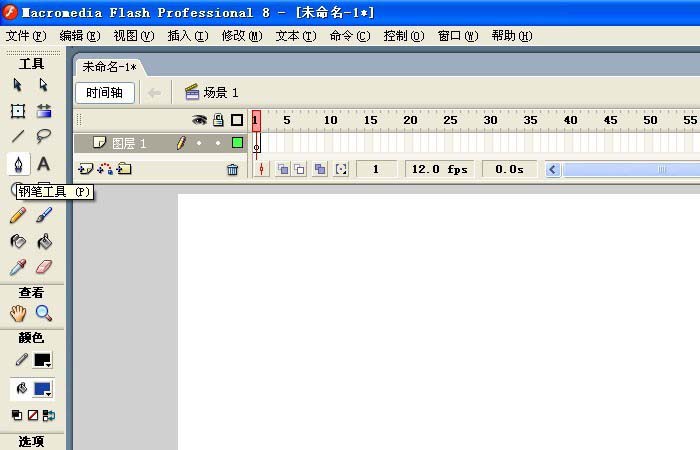
Task: Select the keyframe in frame 1
Action: click(256, 144)
